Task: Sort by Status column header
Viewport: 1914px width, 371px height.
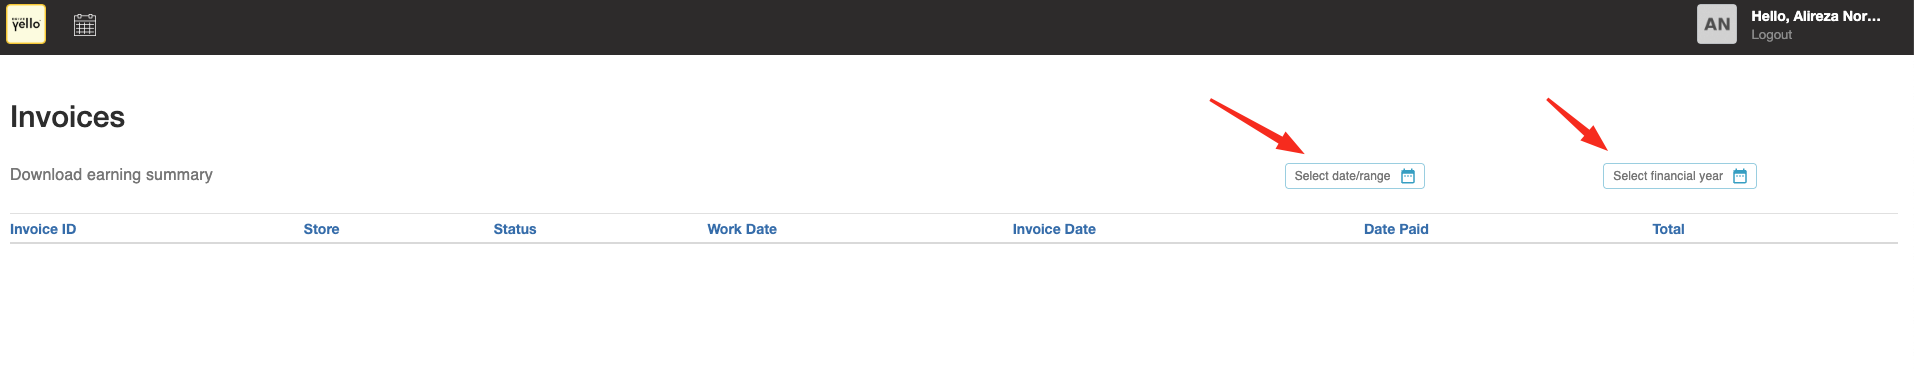Action: (x=515, y=229)
